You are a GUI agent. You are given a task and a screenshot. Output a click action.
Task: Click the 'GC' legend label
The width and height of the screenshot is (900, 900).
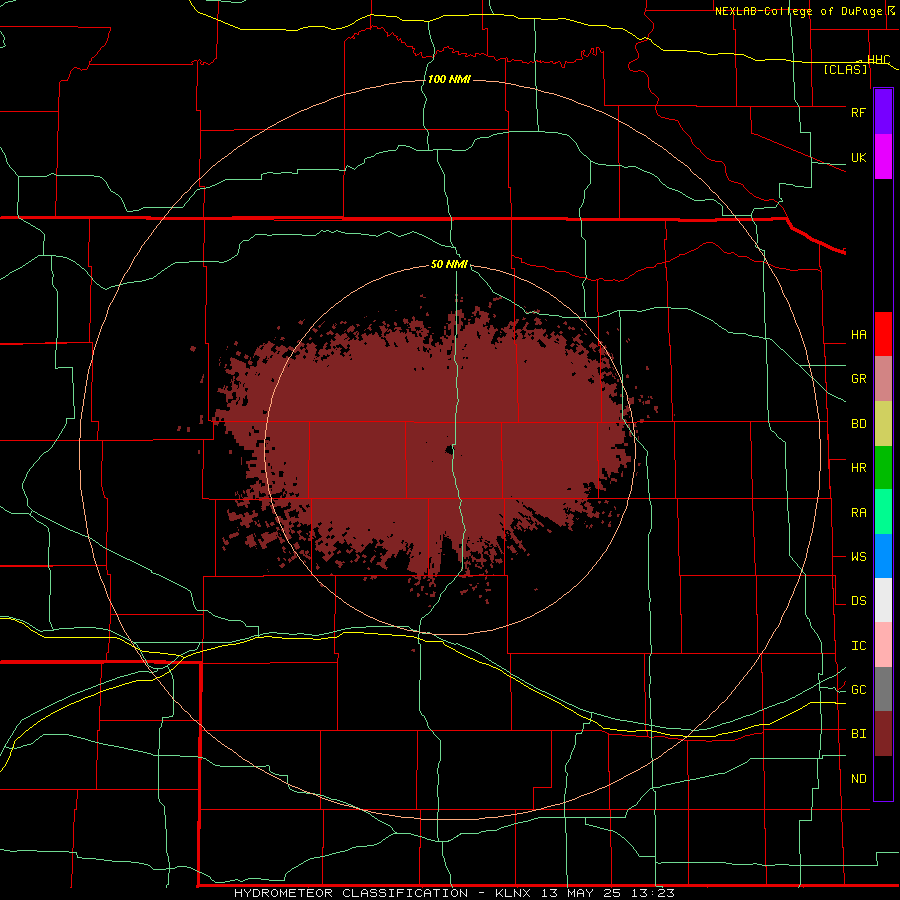tap(858, 690)
